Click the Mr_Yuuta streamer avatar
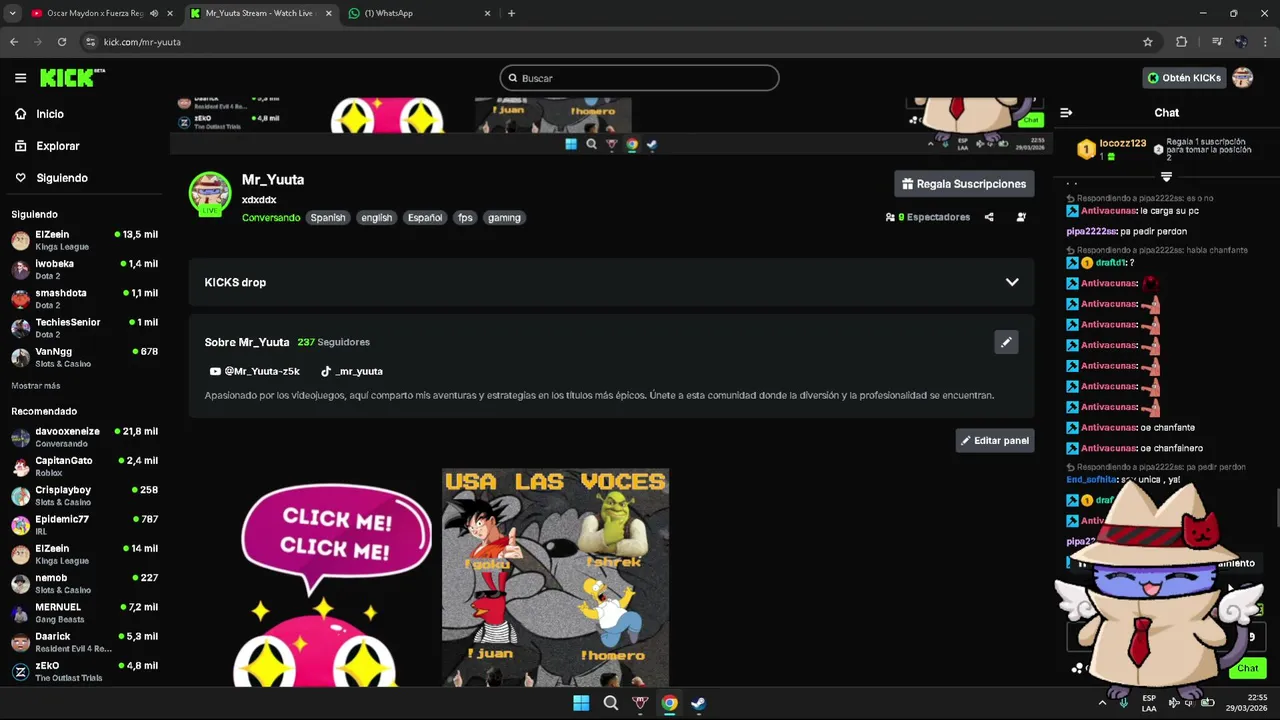The height and width of the screenshot is (720, 1280). coord(210,193)
